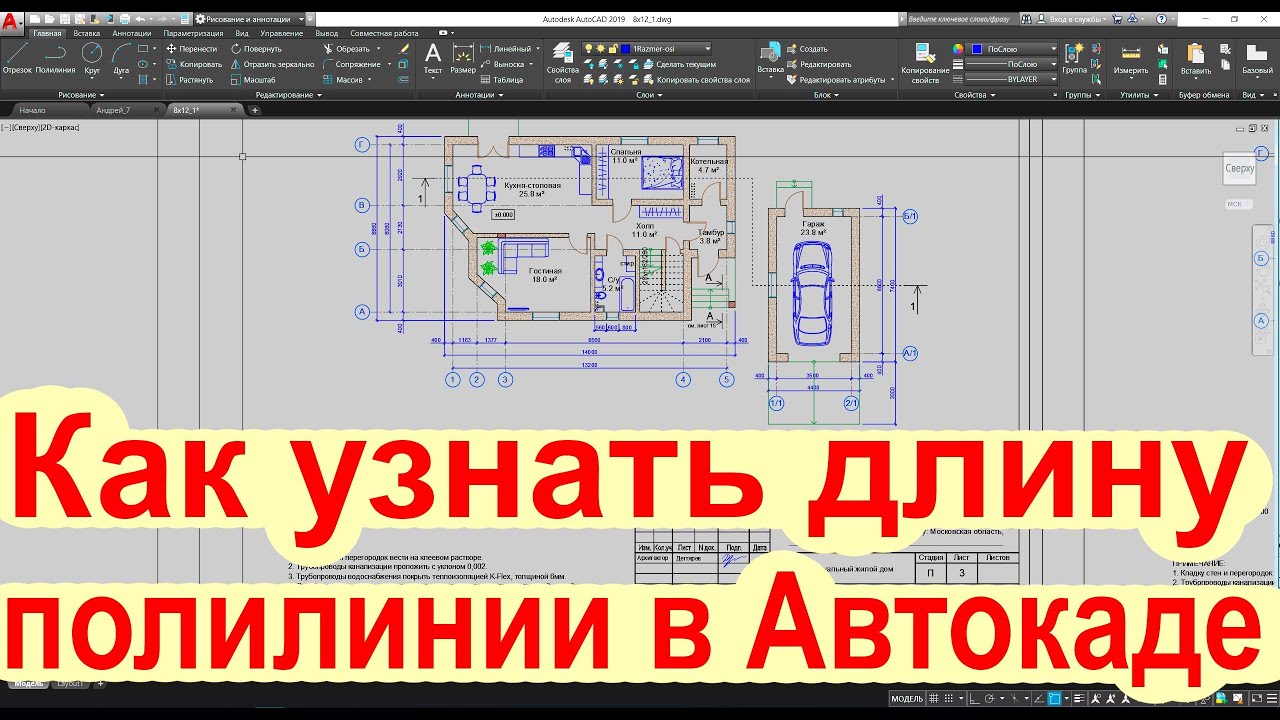Expand the Блок panel
Viewport: 1280px width, 720px height.
point(826,95)
